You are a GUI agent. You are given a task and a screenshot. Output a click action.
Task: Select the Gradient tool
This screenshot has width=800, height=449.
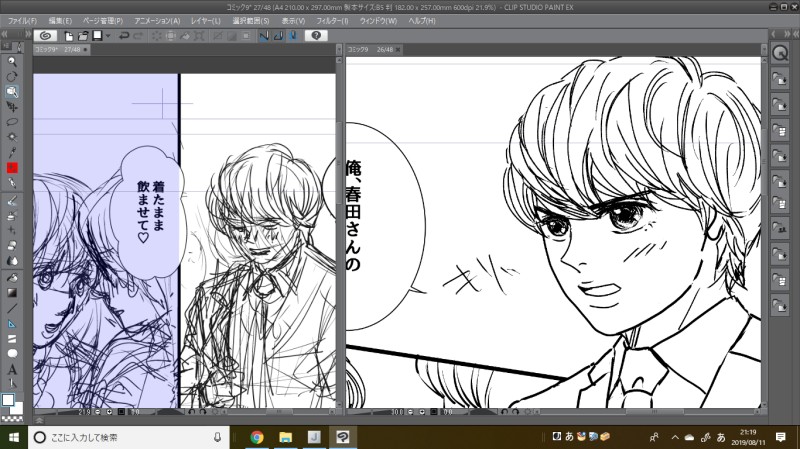click(12, 293)
